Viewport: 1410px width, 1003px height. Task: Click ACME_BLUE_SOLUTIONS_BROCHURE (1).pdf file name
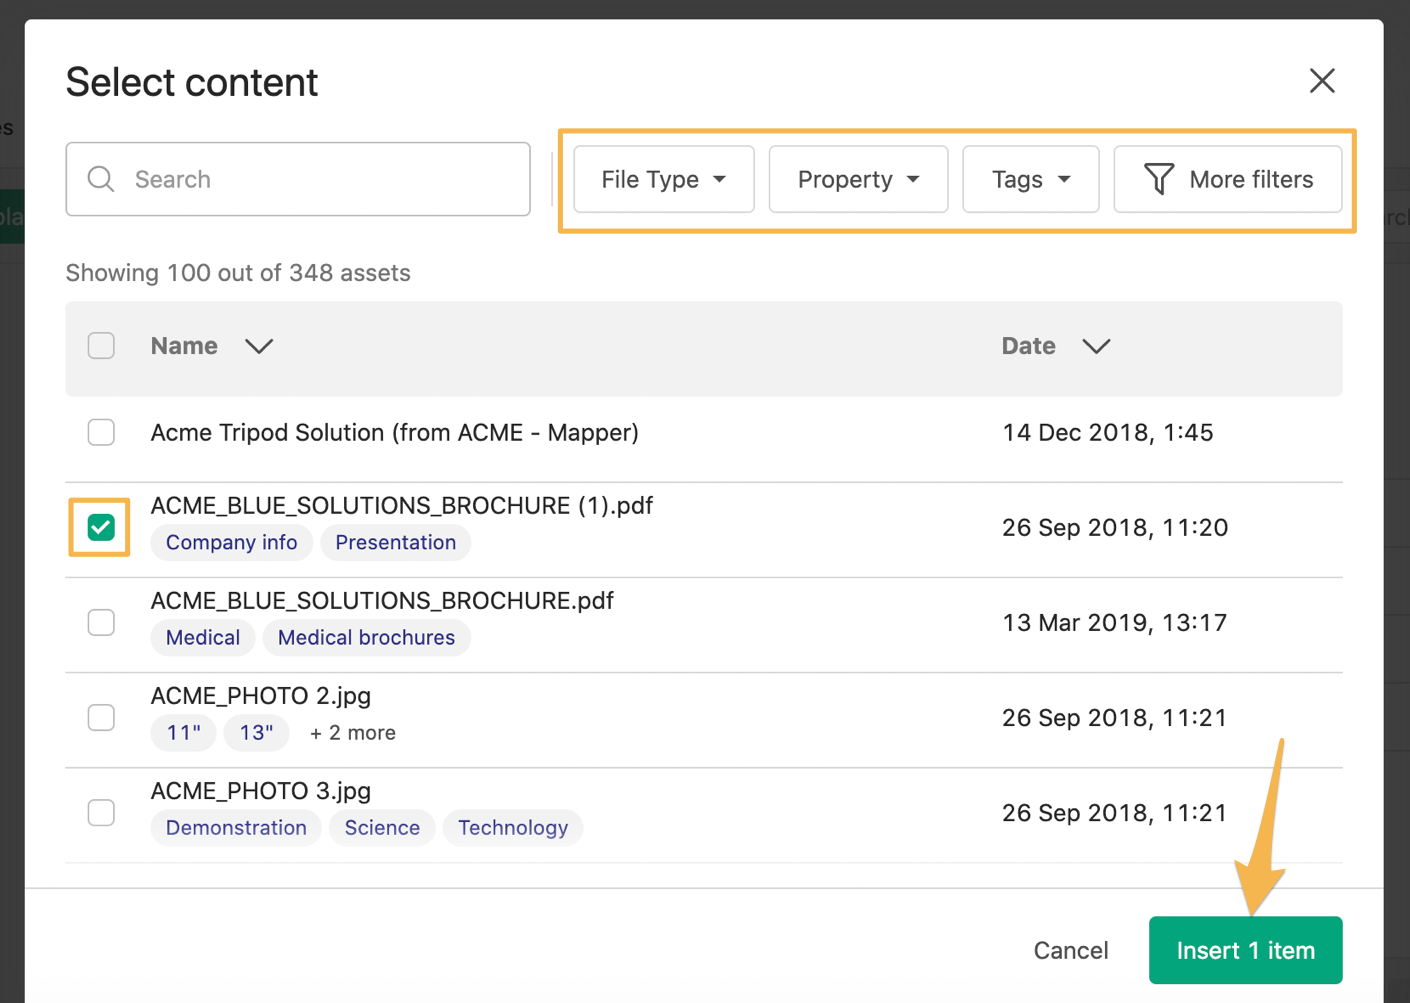coord(401,505)
